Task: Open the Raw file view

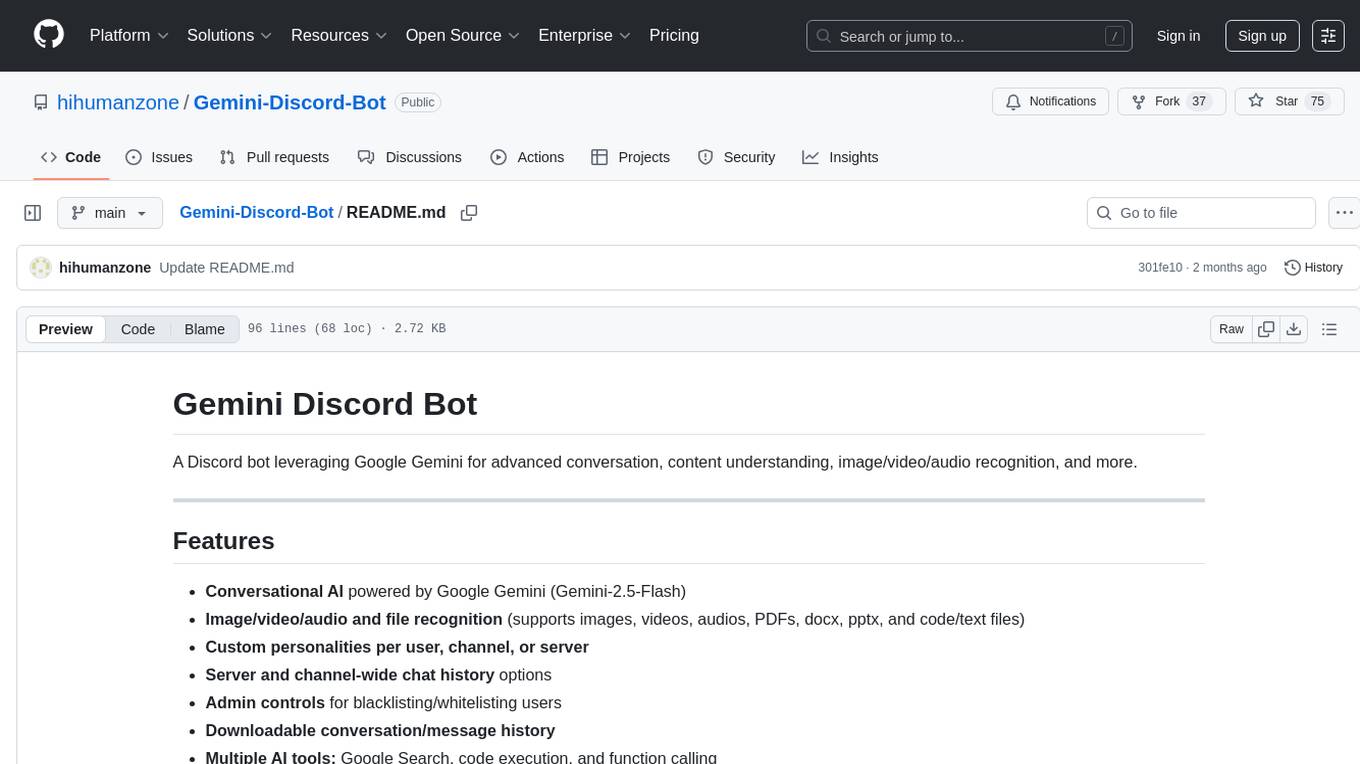Action: tap(1231, 329)
